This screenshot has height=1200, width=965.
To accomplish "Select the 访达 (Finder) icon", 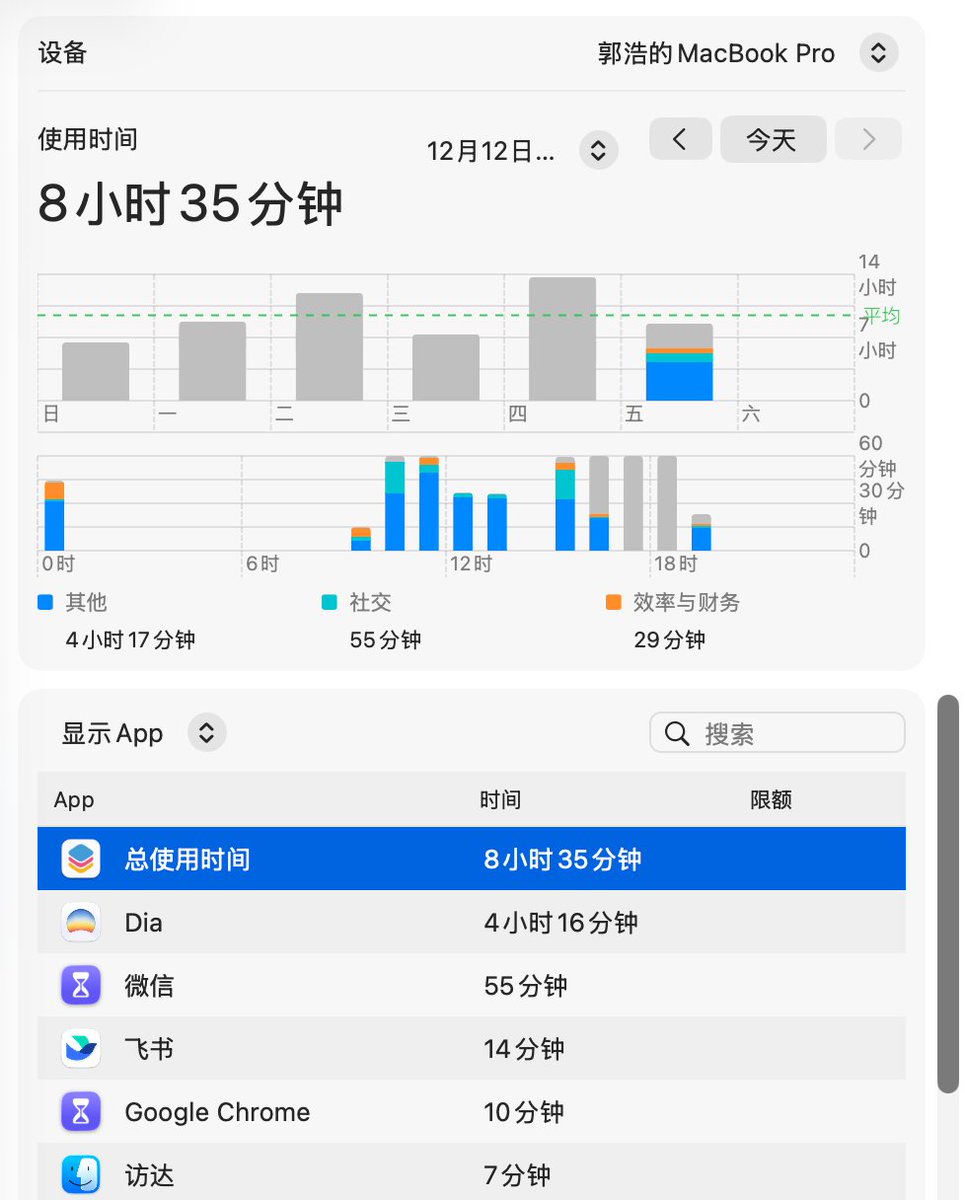I will tap(80, 1175).
